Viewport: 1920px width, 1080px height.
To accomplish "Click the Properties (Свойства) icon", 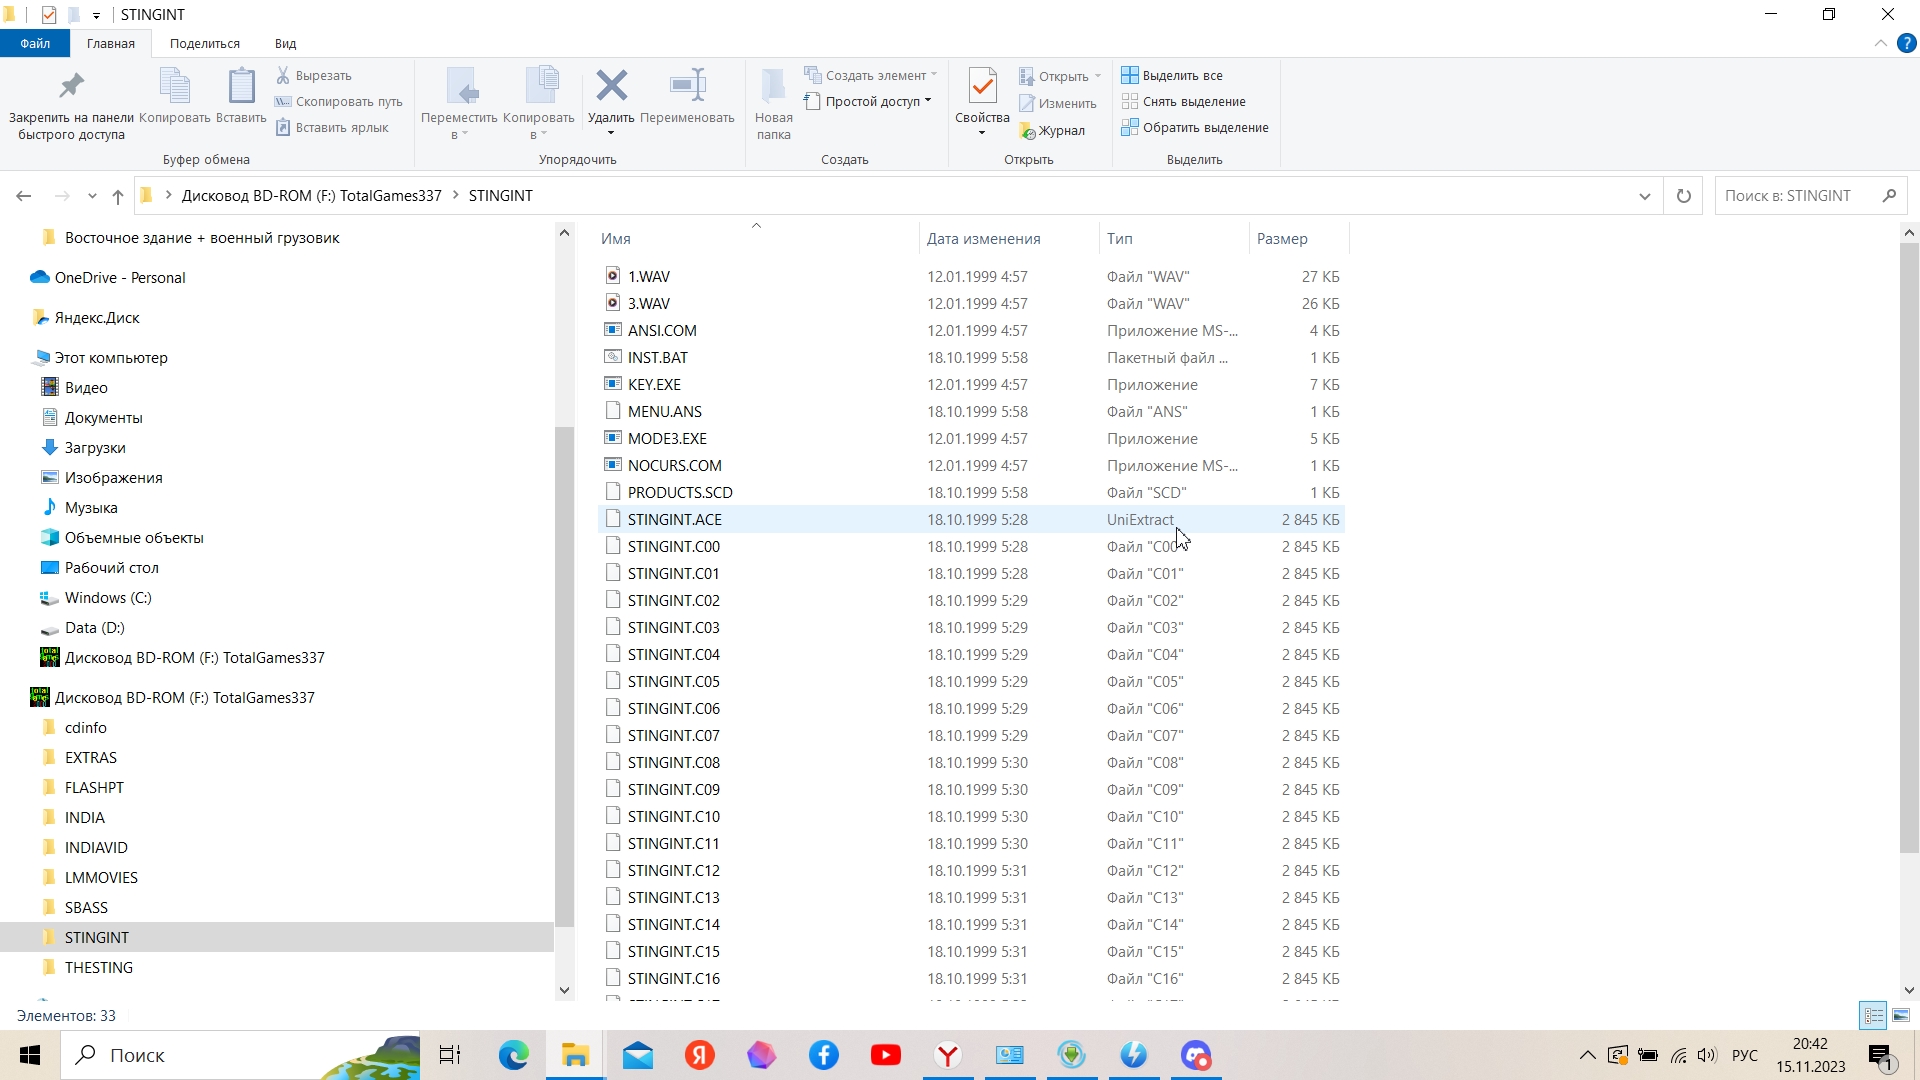I will pyautogui.click(x=982, y=90).
